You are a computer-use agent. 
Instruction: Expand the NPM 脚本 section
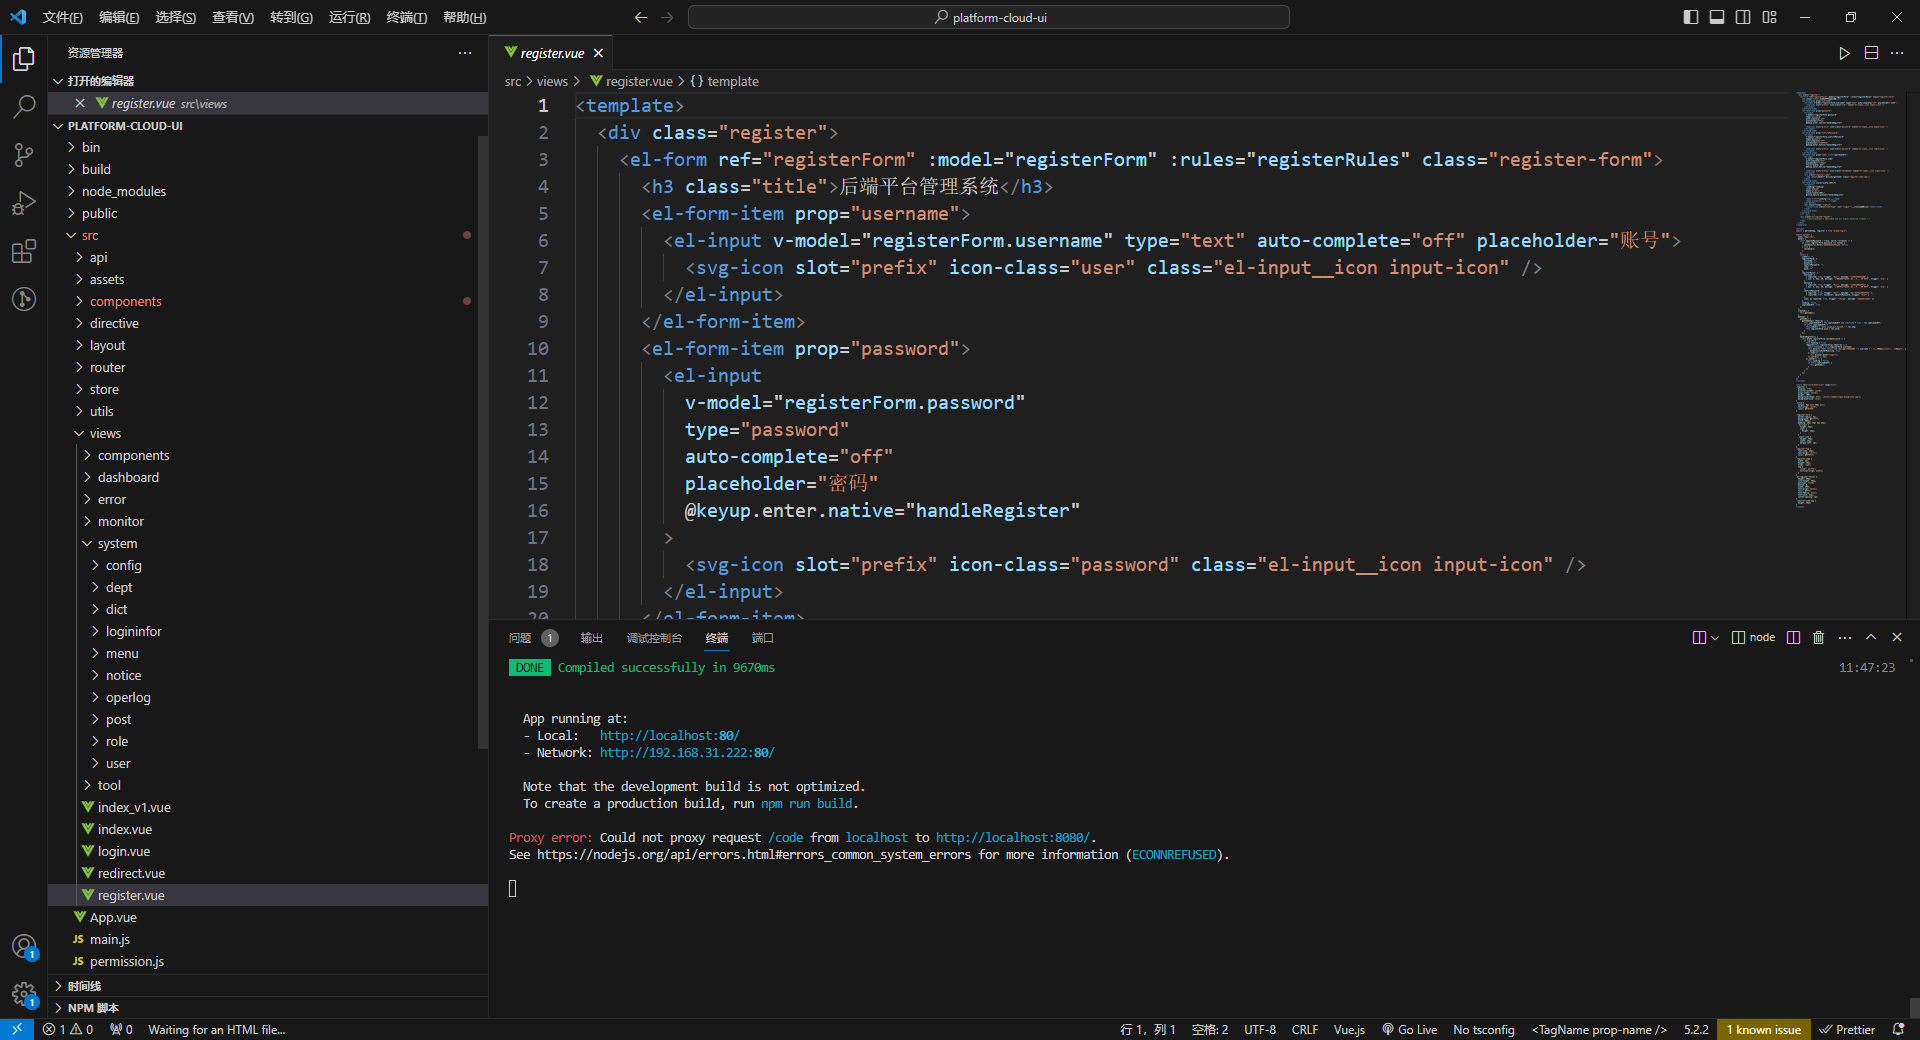point(268,1008)
